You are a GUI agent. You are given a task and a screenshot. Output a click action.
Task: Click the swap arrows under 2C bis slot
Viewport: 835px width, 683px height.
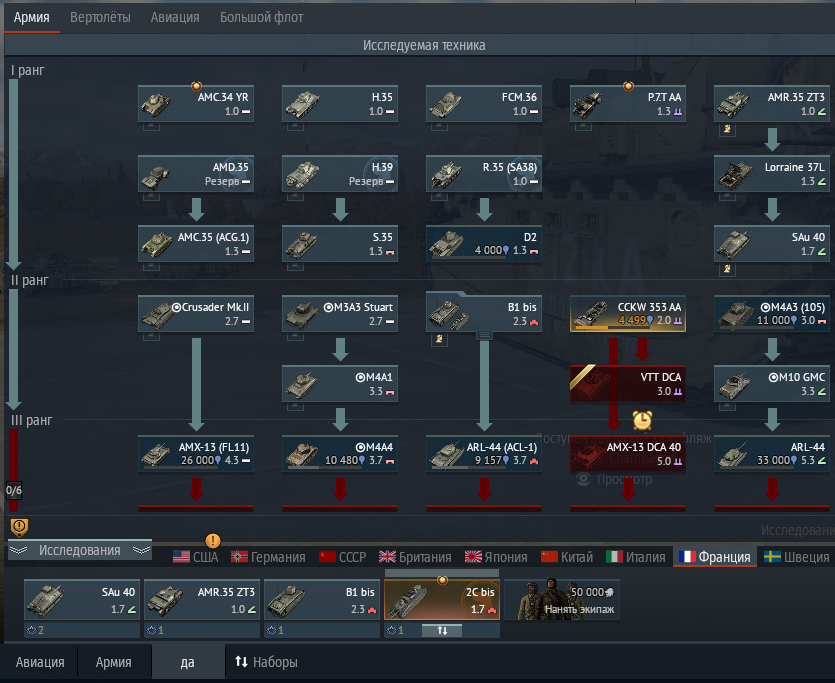coord(442,630)
